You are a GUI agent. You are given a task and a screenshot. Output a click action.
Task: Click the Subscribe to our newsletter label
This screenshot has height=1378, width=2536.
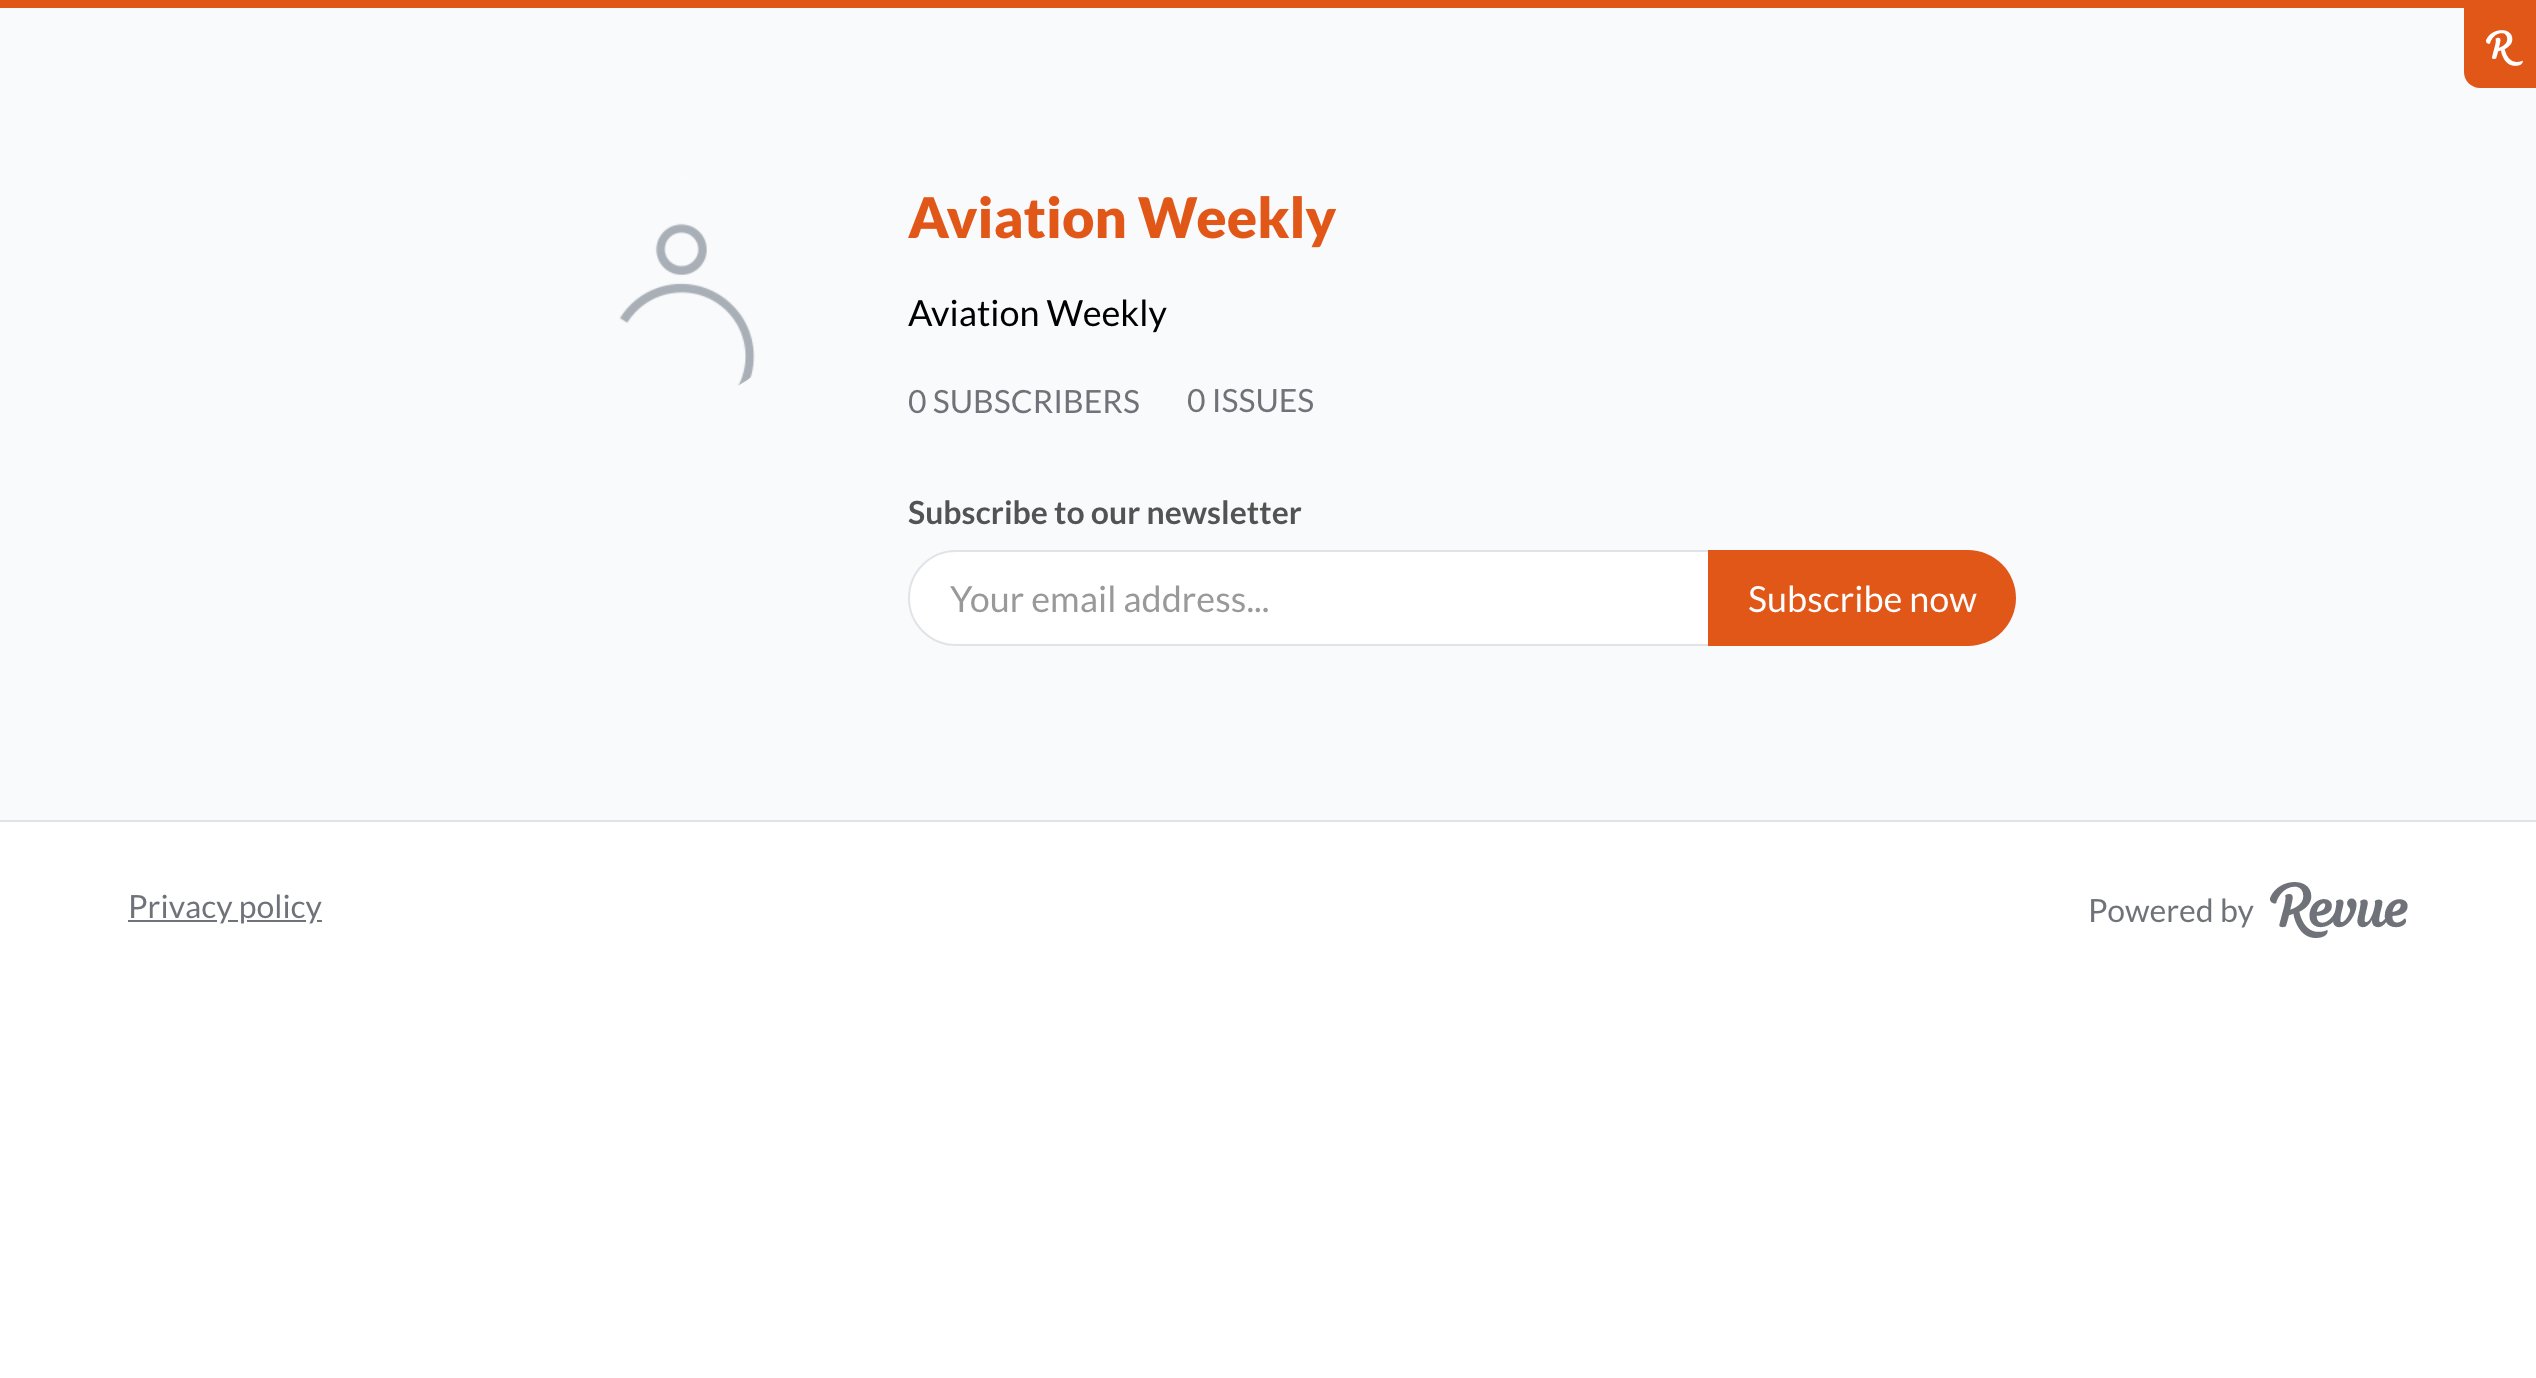[1104, 513]
